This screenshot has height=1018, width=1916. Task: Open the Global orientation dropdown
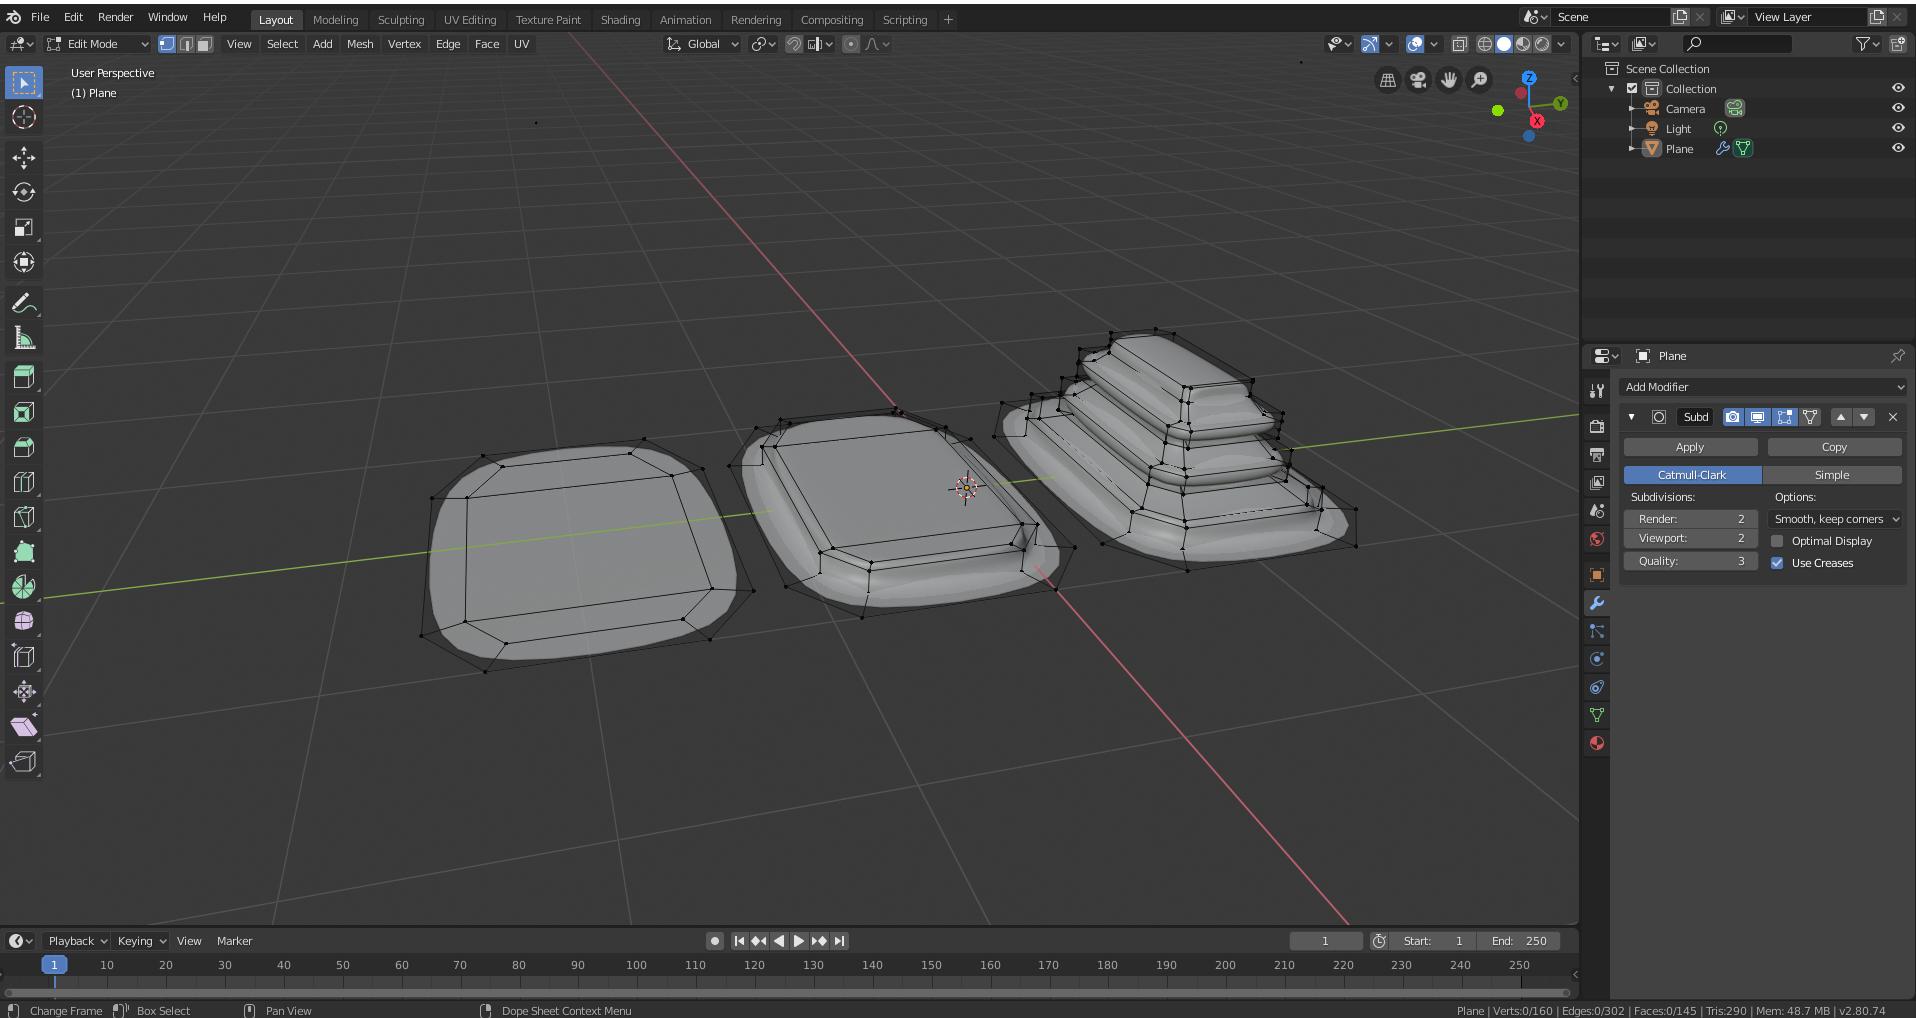tap(703, 44)
